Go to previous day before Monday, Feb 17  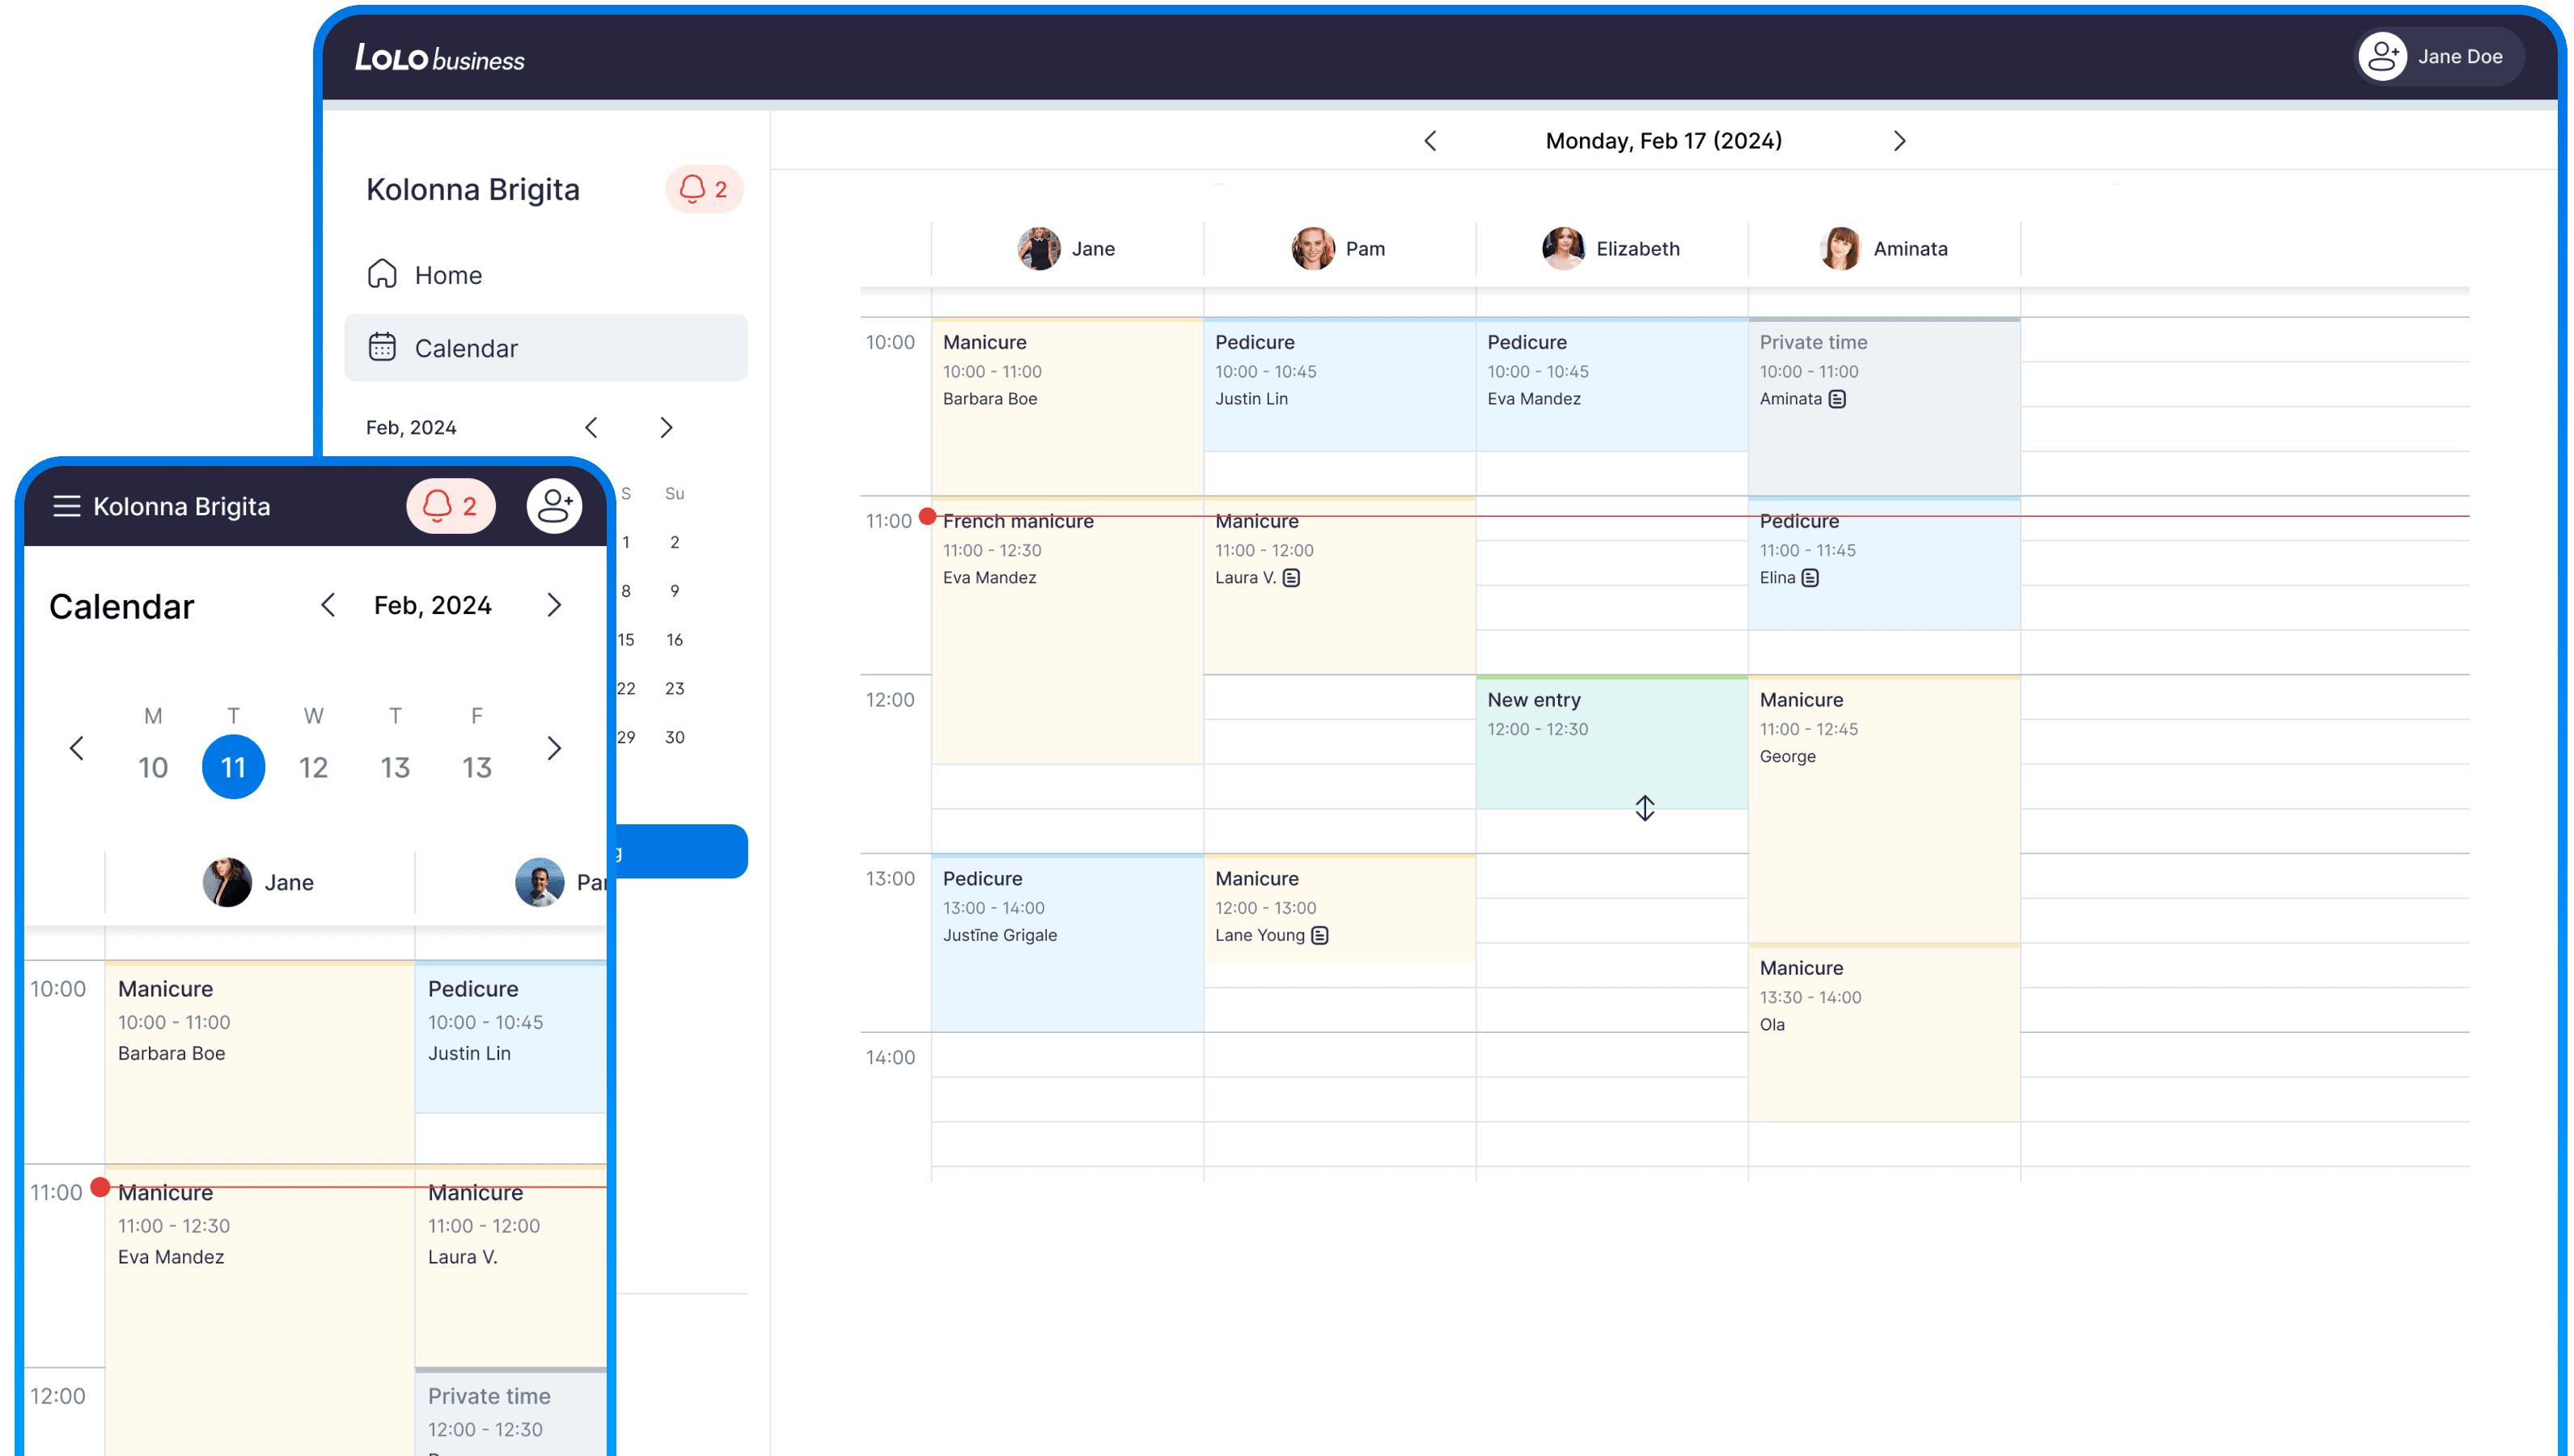(x=1430, y=141)
